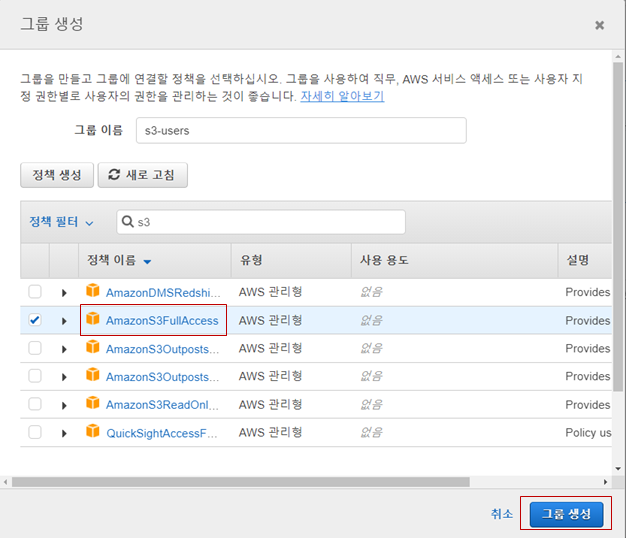This screenshot has width=626, height=538.
Task: Click the 새로 고침 refresh button
Action: (x=143, y=175)
